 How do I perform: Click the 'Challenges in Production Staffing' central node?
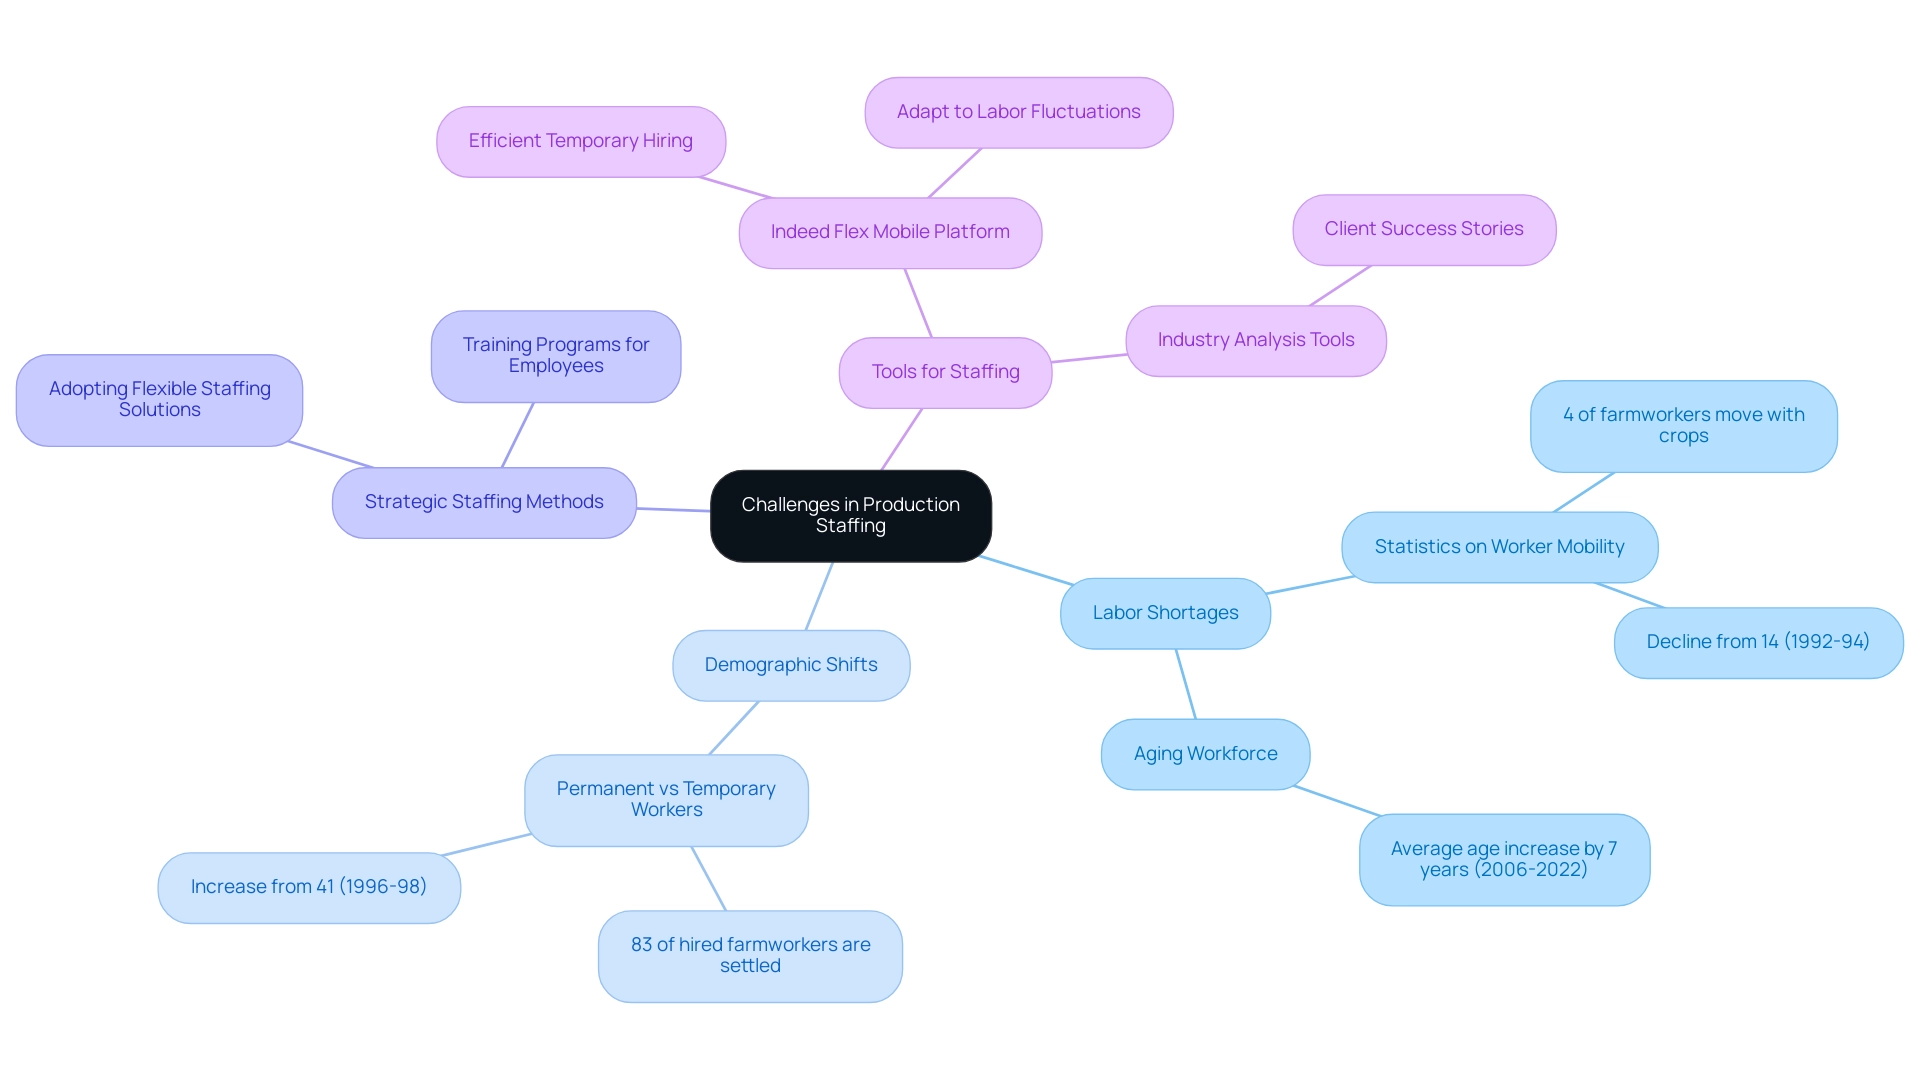tap(851, 513)
